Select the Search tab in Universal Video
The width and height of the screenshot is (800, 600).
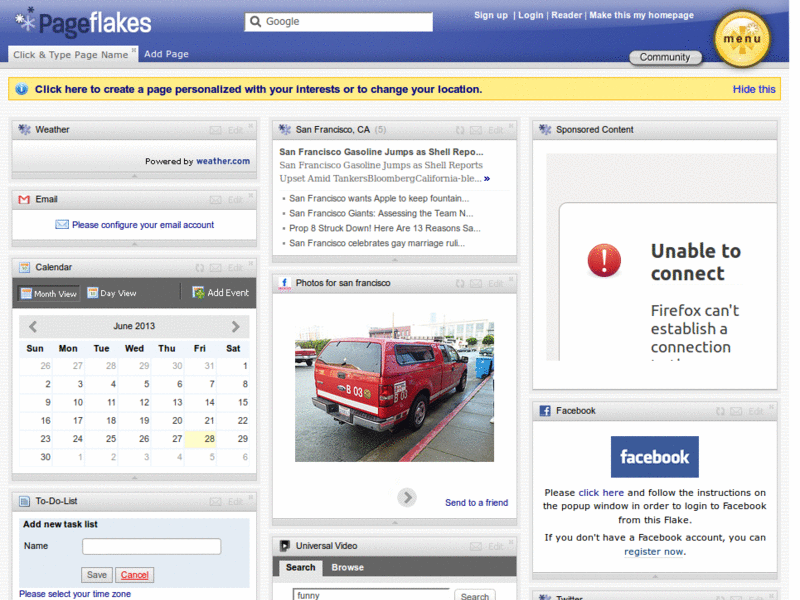[301, 567]
